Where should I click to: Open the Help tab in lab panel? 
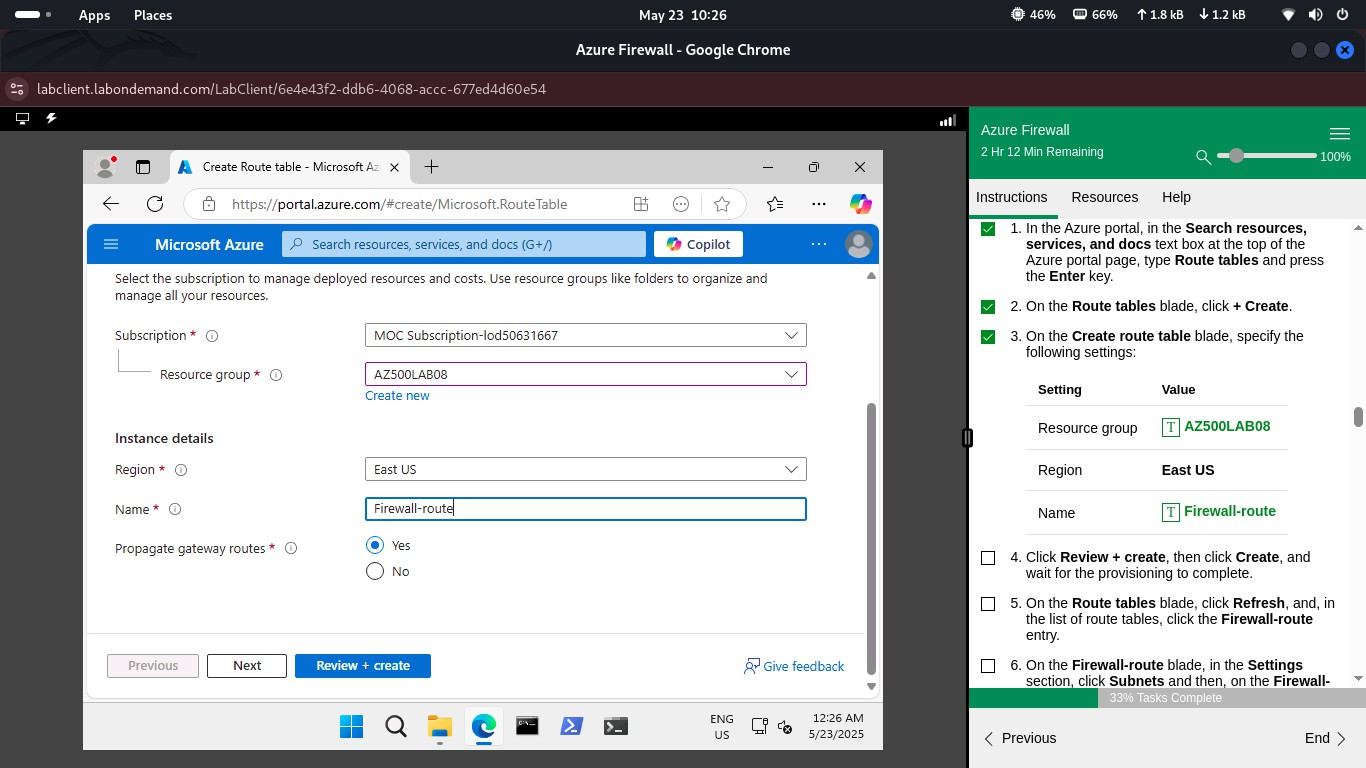point(1176,197)
